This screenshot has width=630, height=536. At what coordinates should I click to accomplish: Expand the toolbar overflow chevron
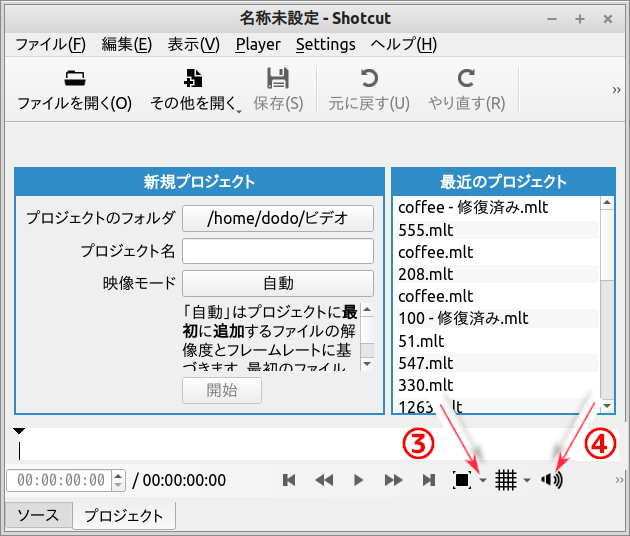click(617, 90)
